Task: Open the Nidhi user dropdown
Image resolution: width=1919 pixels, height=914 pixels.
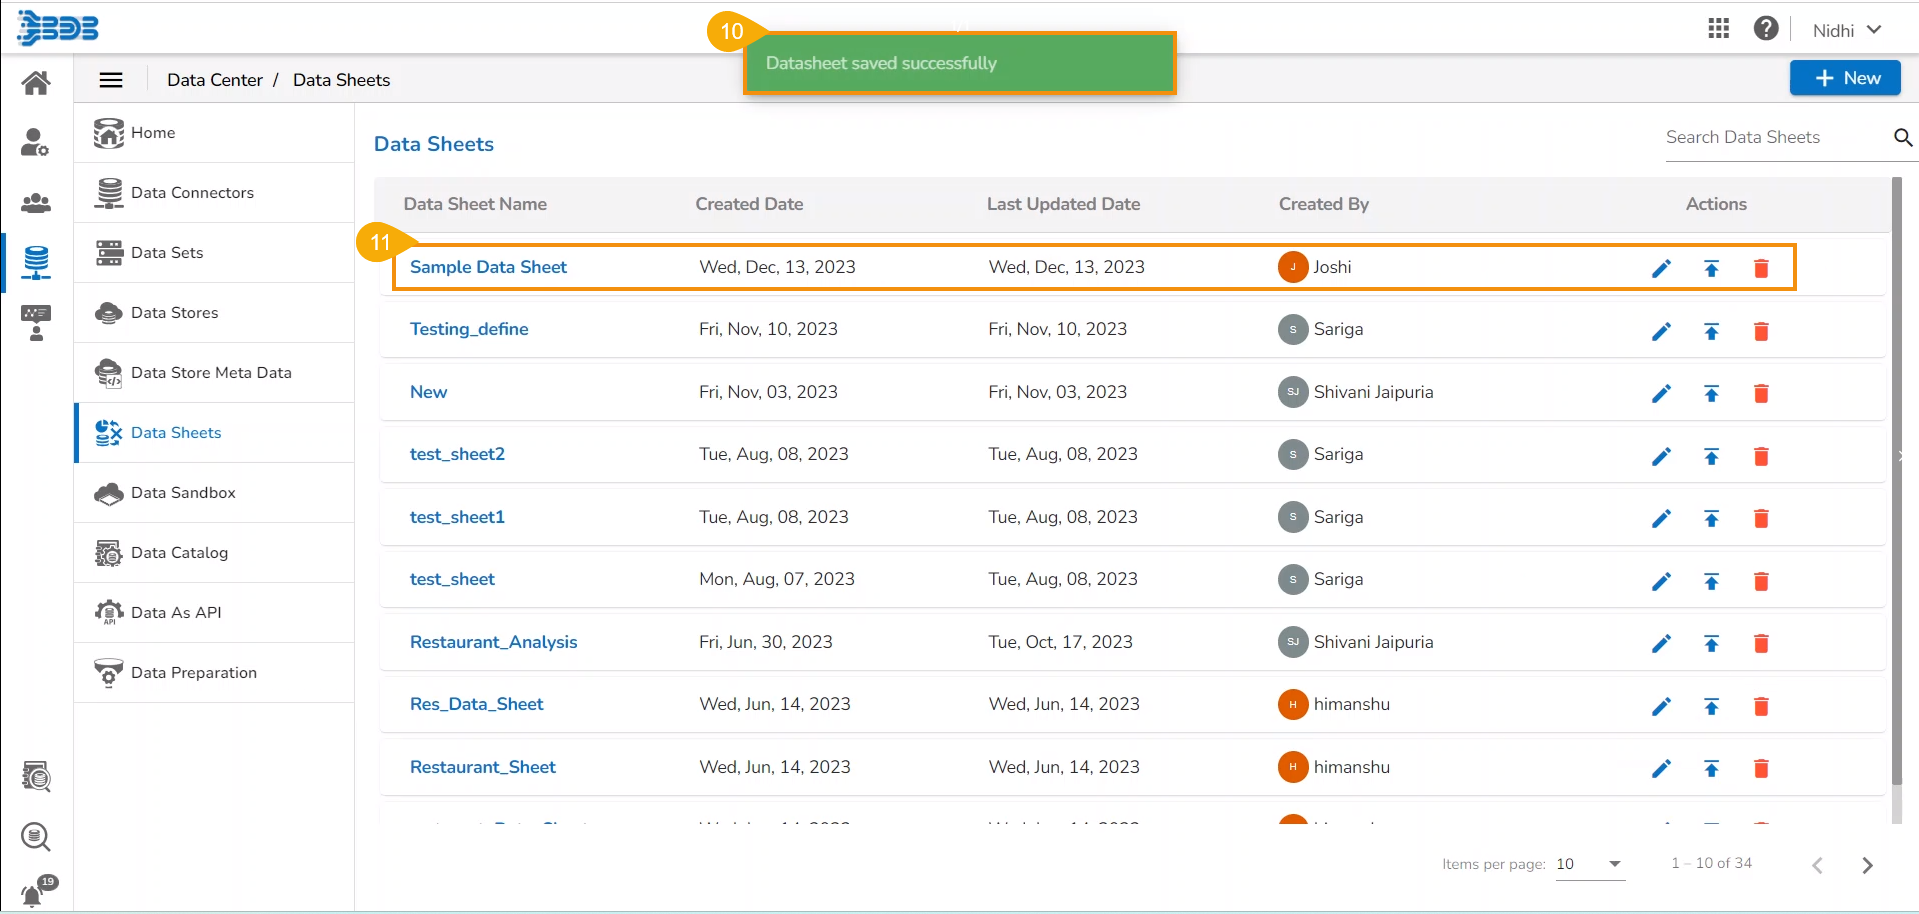Action: pos(1846,30)
